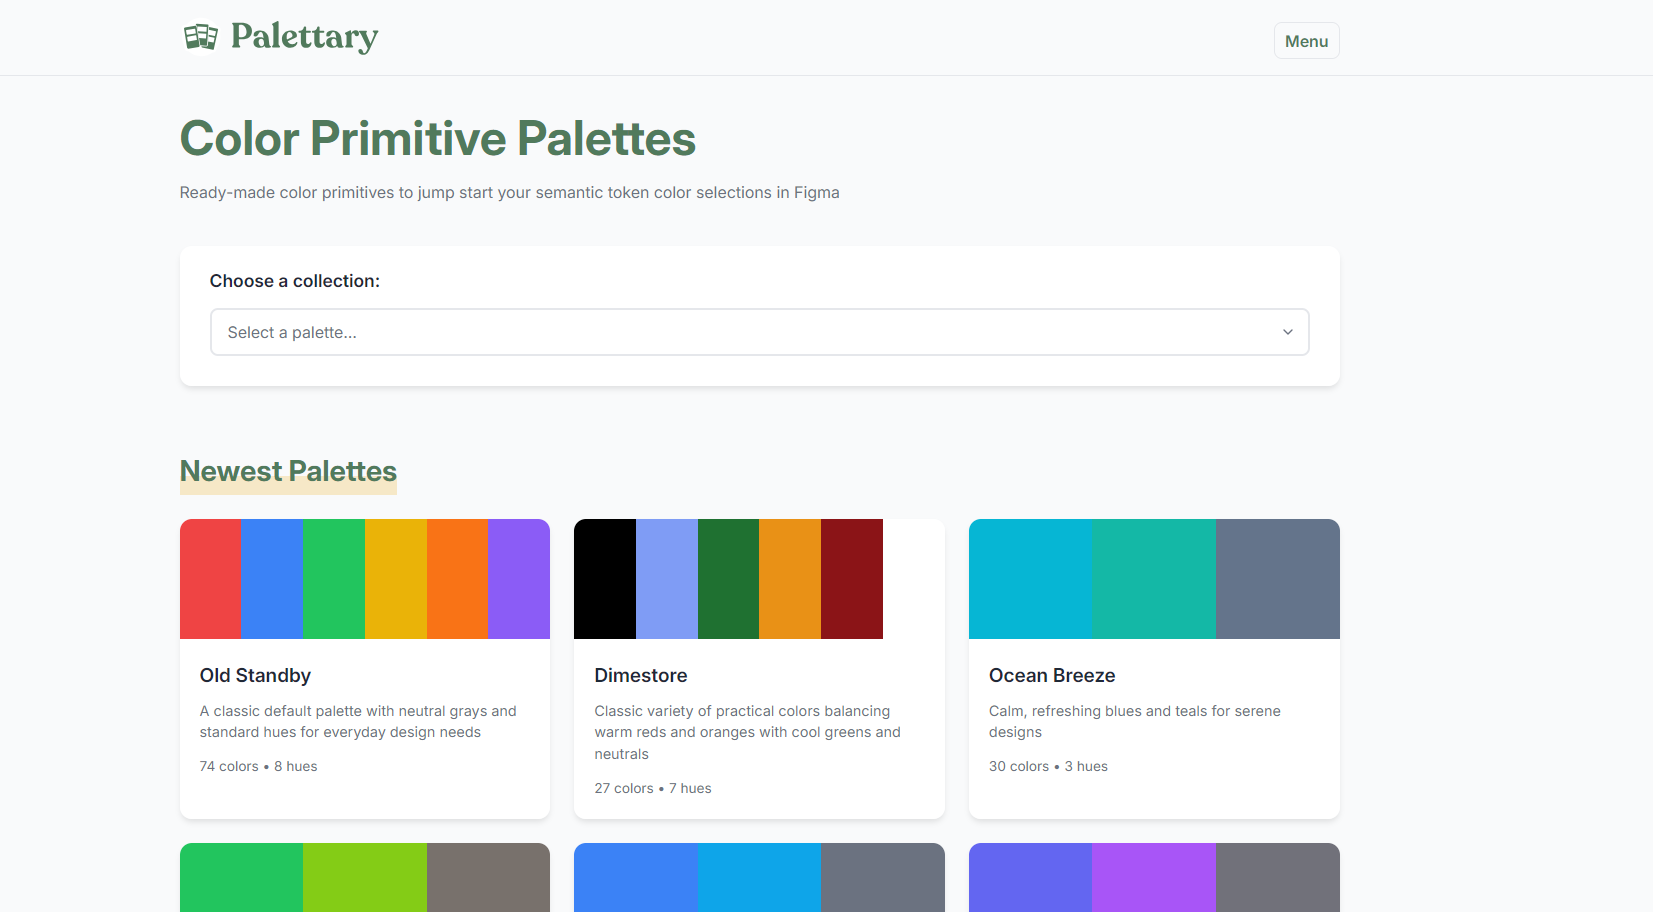This screenshot has height=912, width=1653.
Task: Open the Menu button
Action: [1306, 40]
